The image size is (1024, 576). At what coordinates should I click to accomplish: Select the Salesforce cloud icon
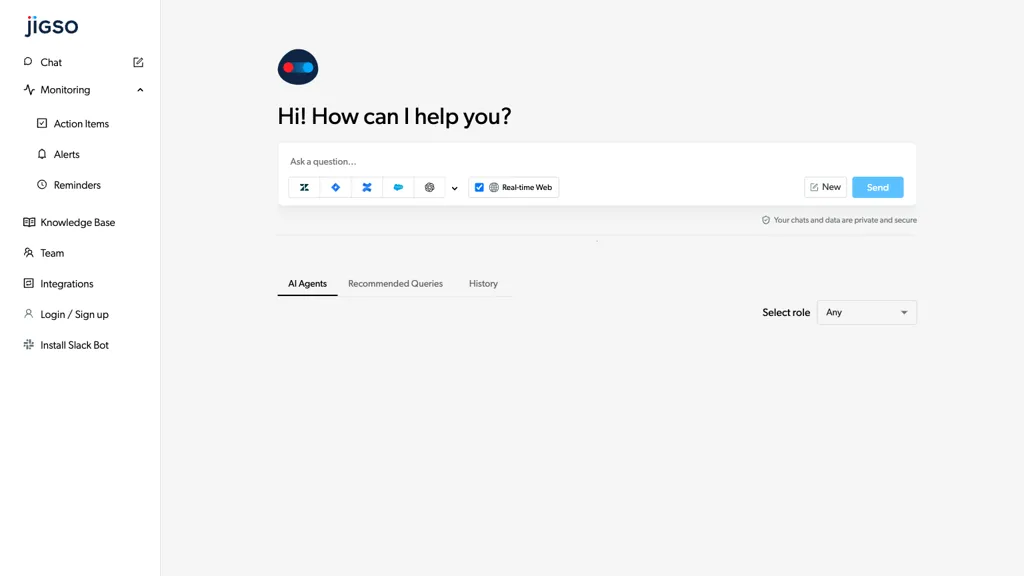coord(398,187)
